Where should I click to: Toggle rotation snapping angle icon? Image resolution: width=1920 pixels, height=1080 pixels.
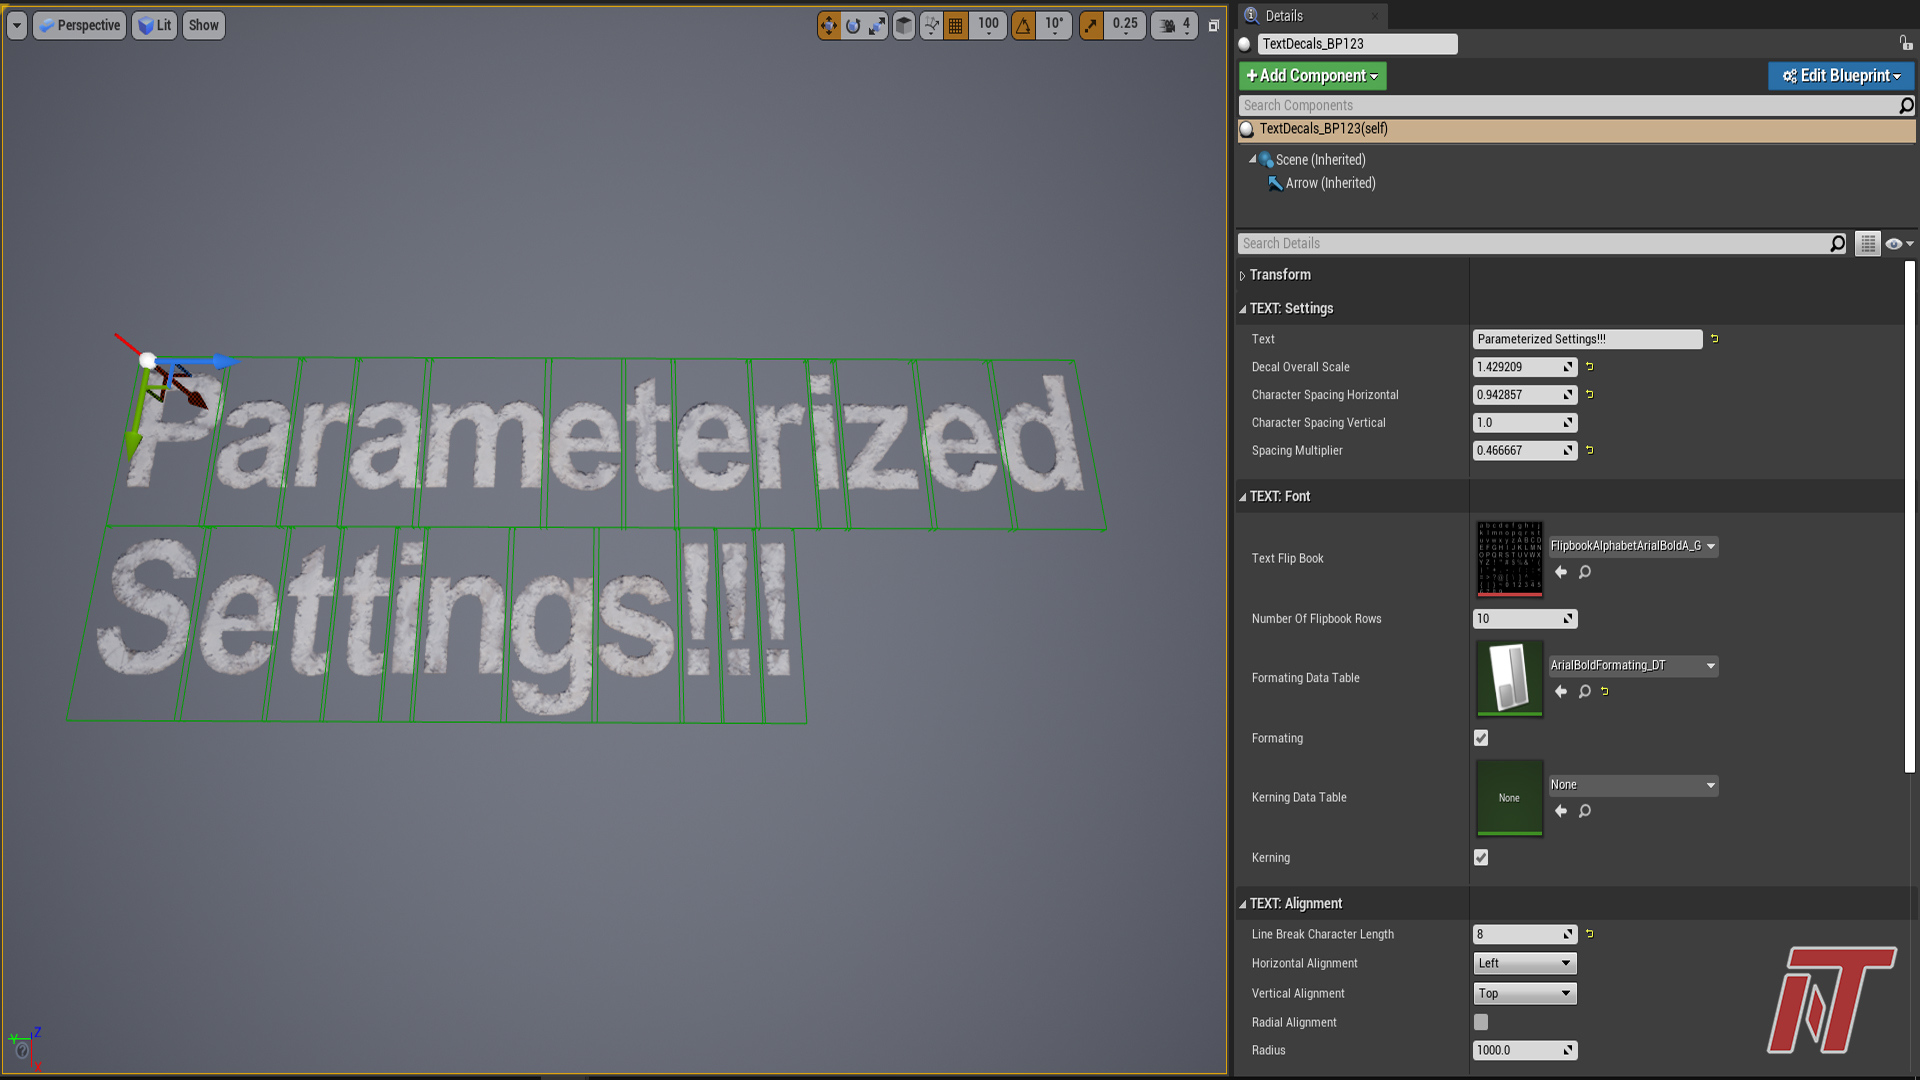click(x=1022, y=26)
